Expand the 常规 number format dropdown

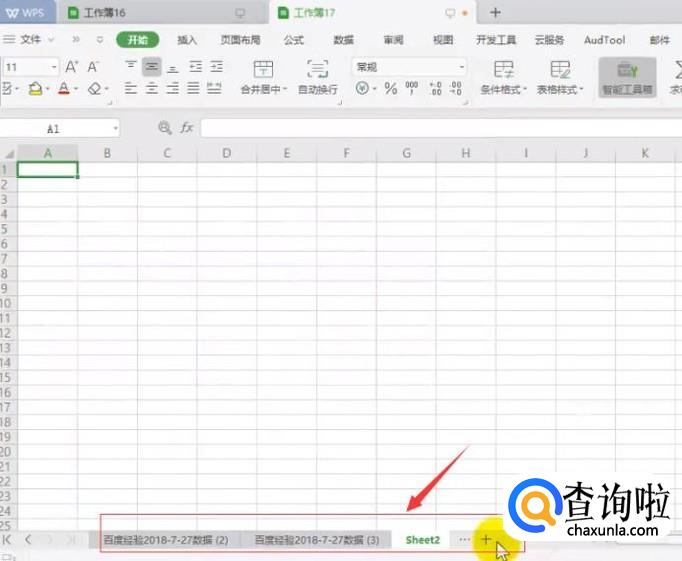(461, 67)
